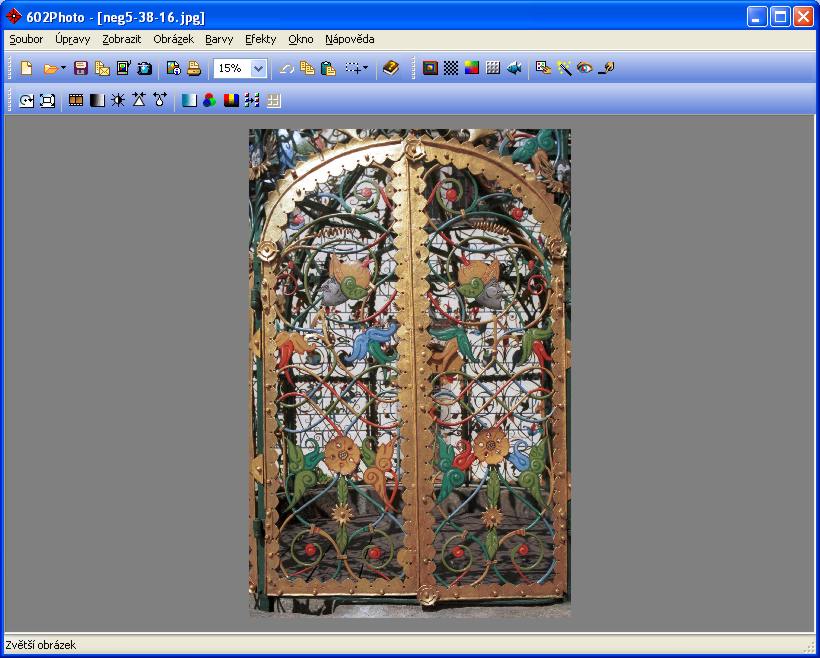The height and width of the screenshot is (658, 820).
Task: Open the Efekty menu
Action: pyautogui.click(x=260, y=39)
